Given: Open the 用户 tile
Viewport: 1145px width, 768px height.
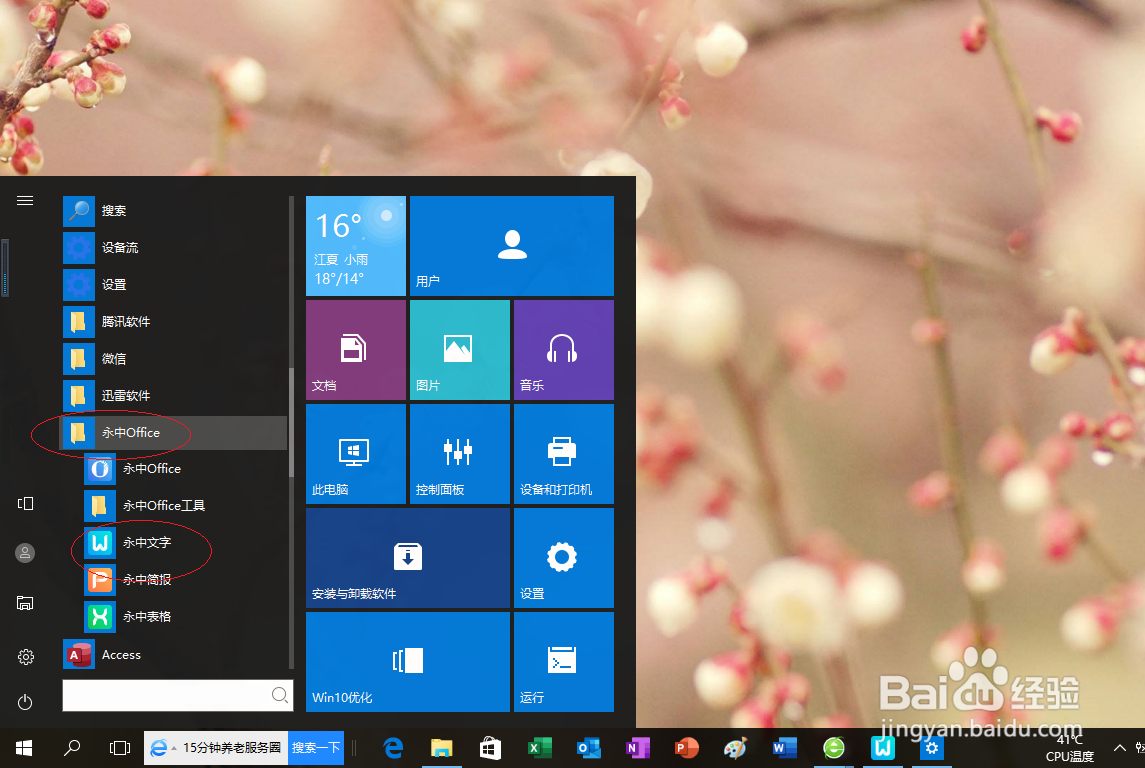Looking at the screenshot, I should tap(512, 246).
